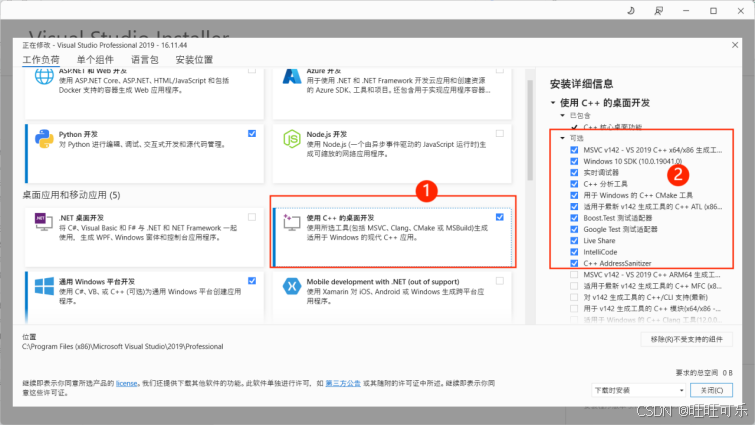Uncheck Live Share component
The height and width of the screenshot is (425, 756).
pyautogui.click(x=574, y=240)
